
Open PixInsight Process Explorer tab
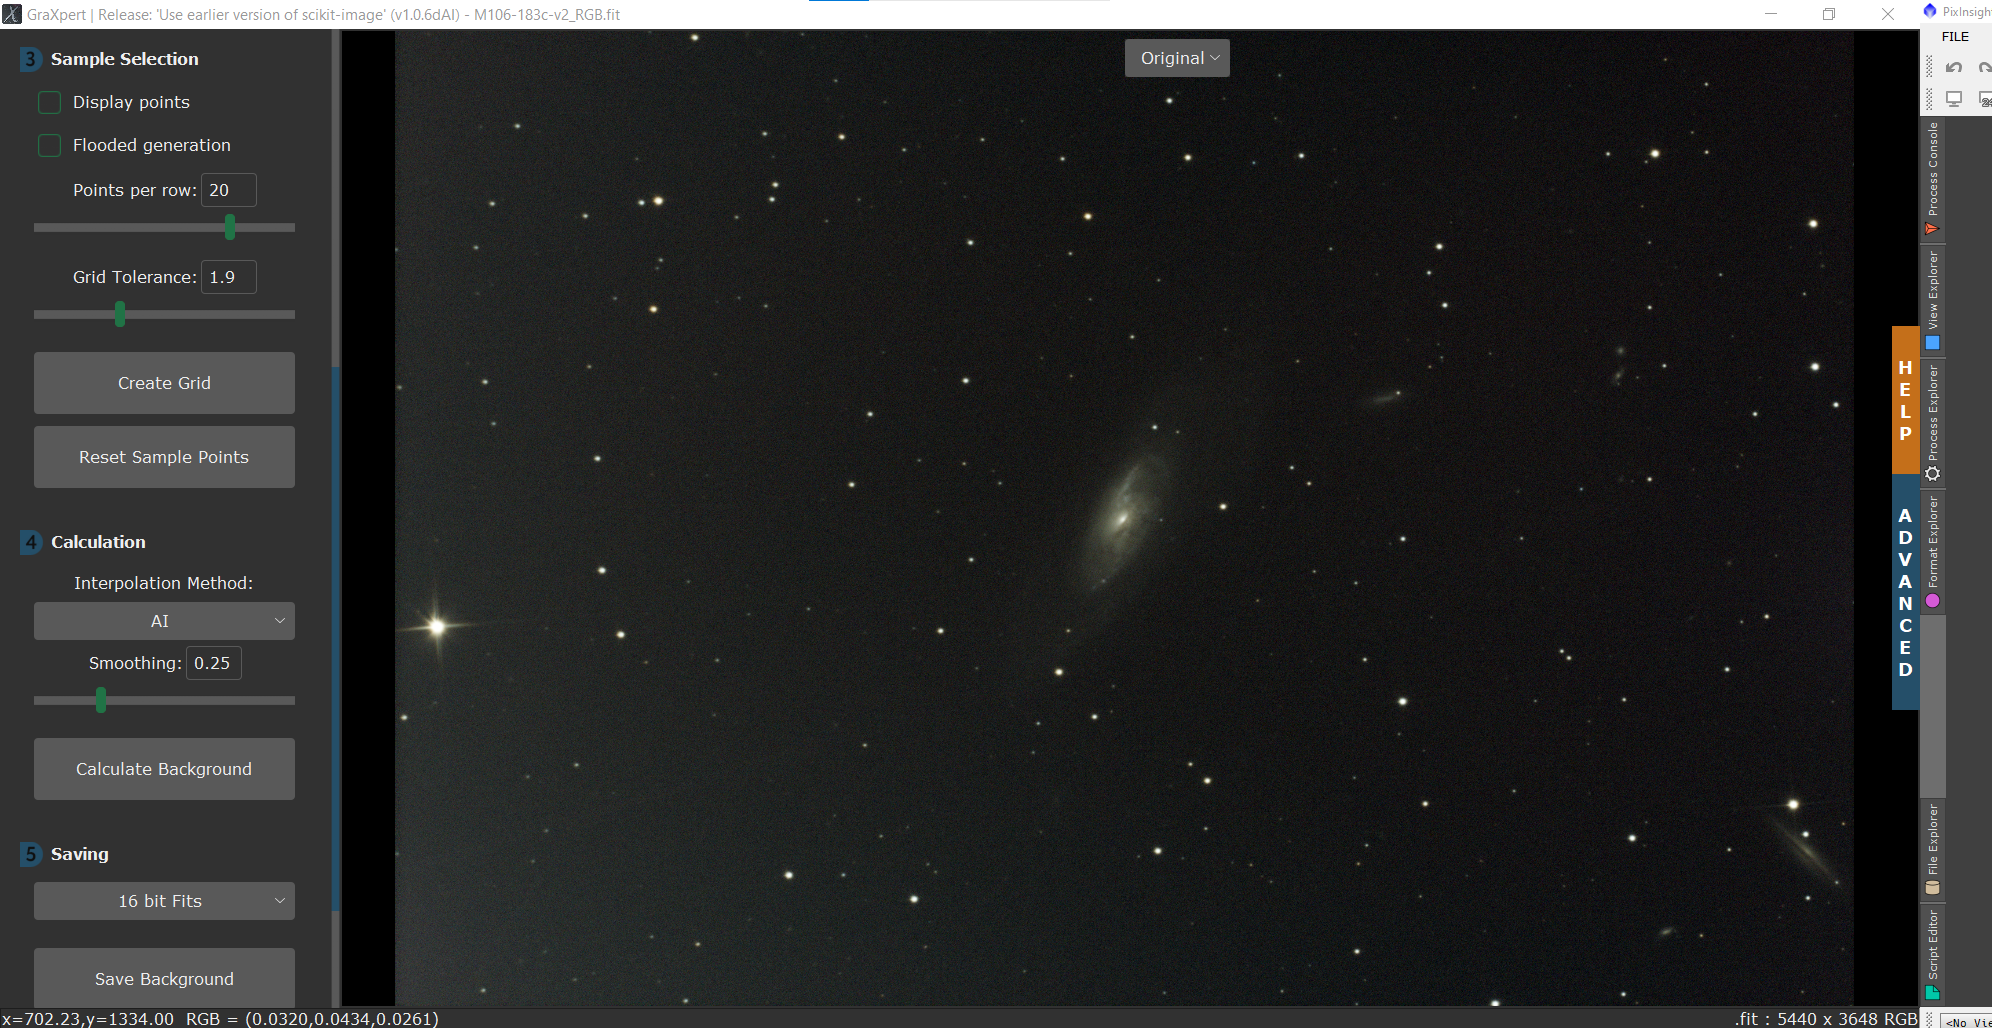coord(1933,422)
